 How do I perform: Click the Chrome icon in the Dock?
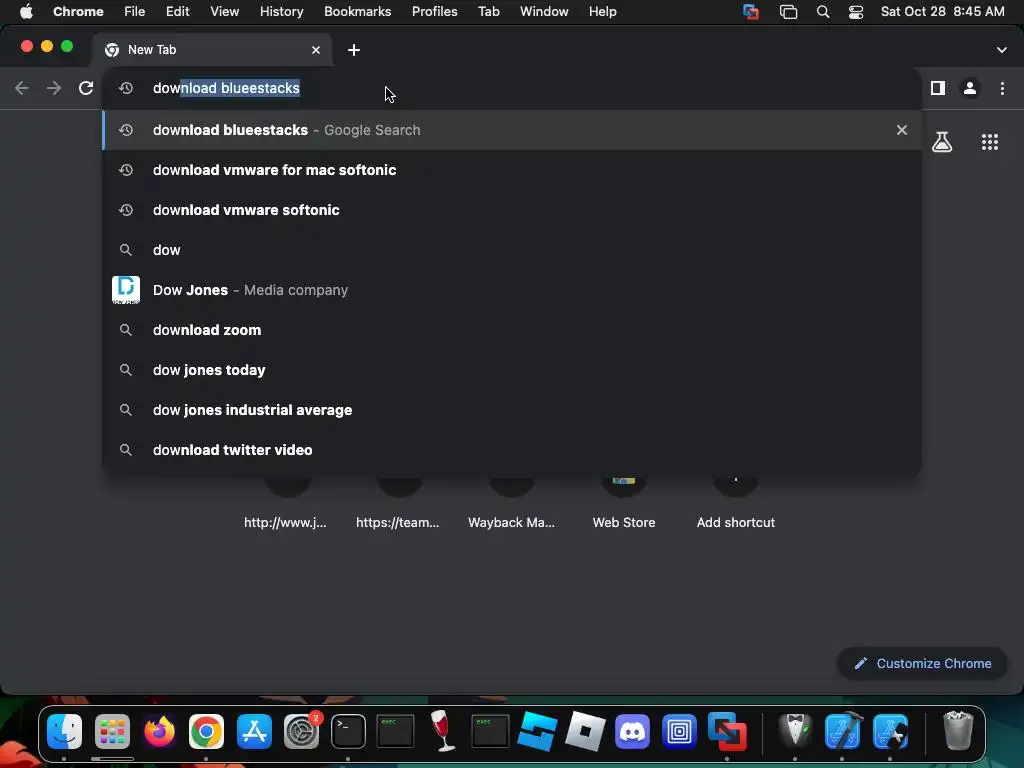click(x=206, y=731)
